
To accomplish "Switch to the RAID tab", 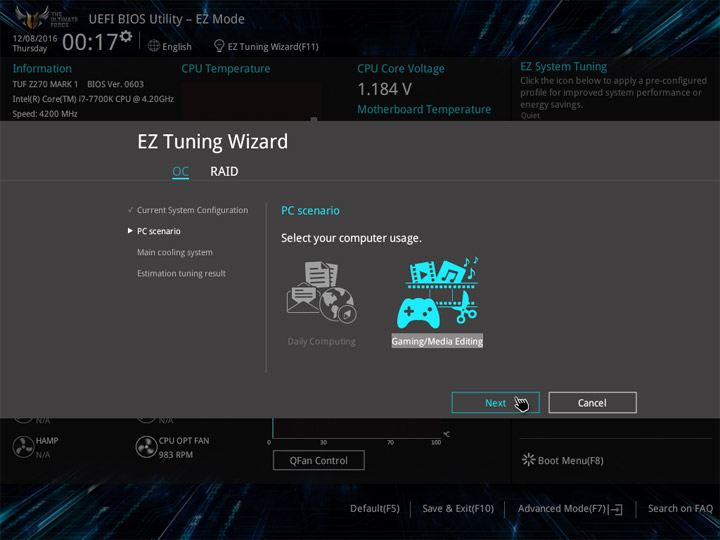I will click(x=224, y=171).
